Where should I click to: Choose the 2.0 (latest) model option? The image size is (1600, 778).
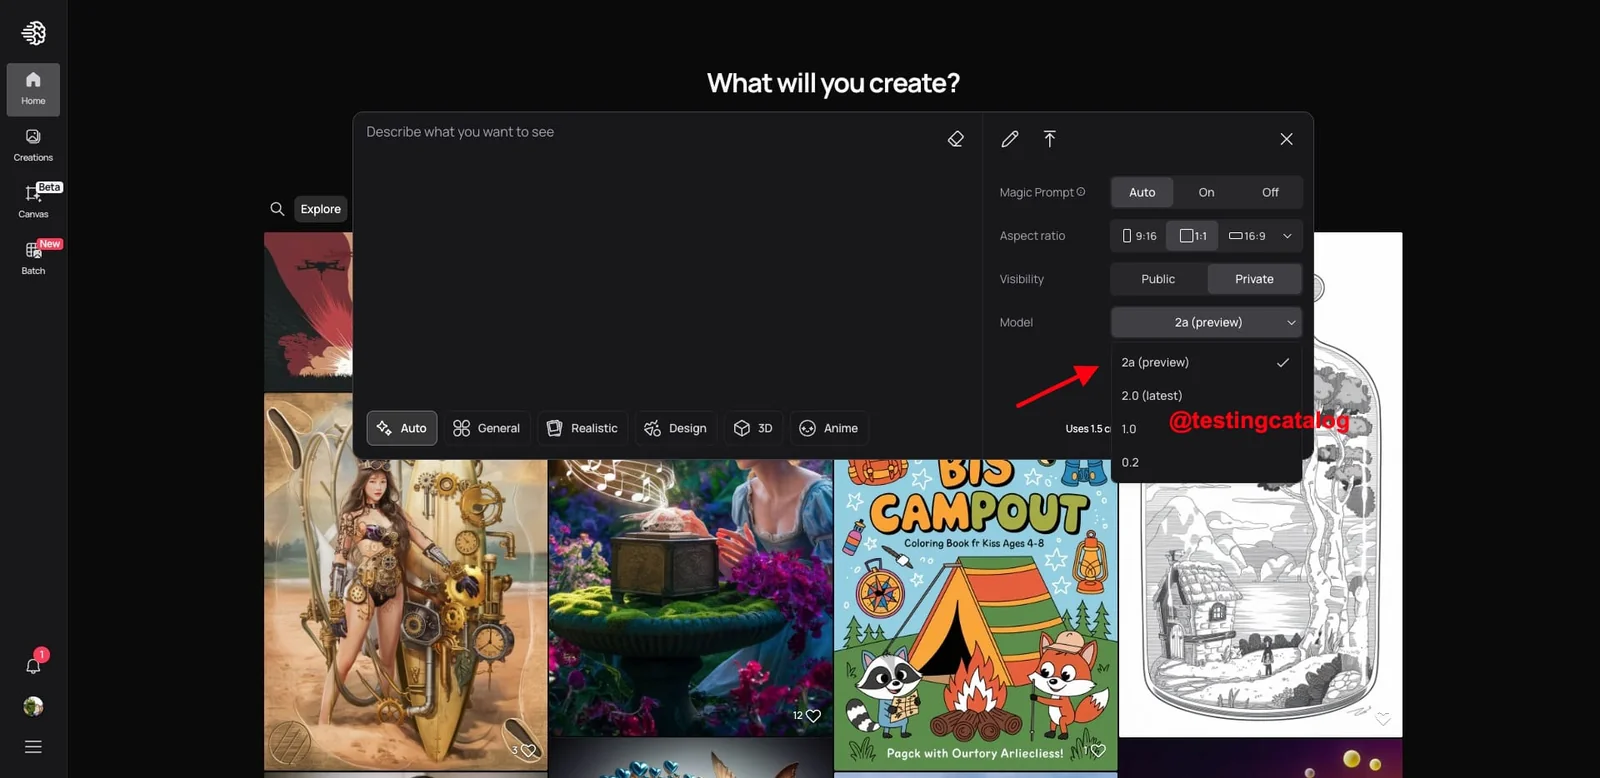pyautogui.click(x=1152, y=396)
